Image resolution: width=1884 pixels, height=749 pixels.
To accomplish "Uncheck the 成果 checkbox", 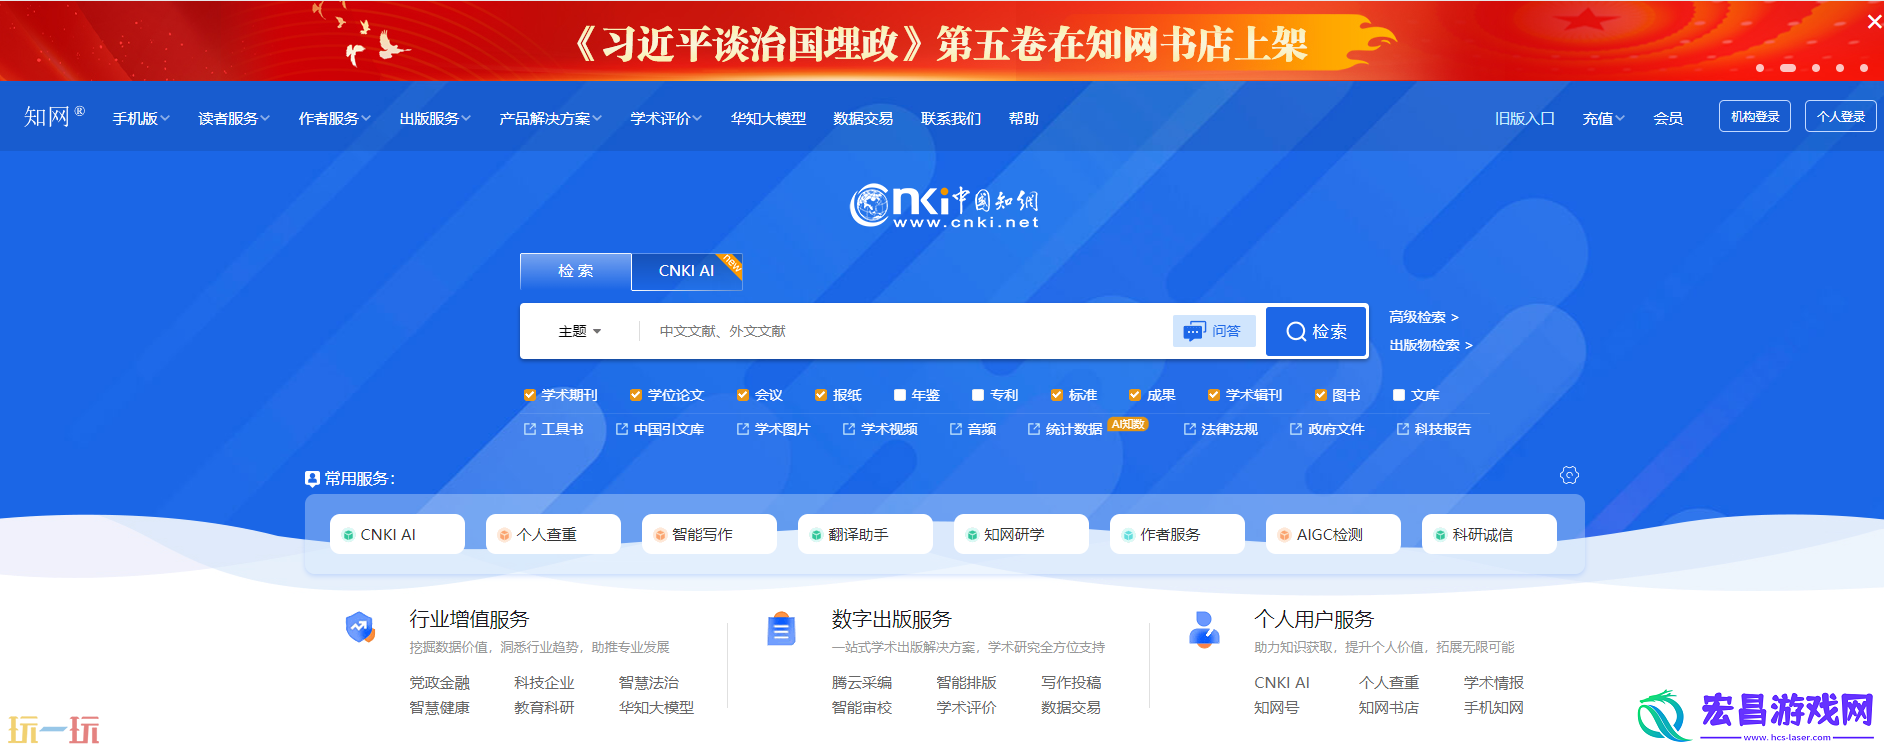I will [1135, 395].
